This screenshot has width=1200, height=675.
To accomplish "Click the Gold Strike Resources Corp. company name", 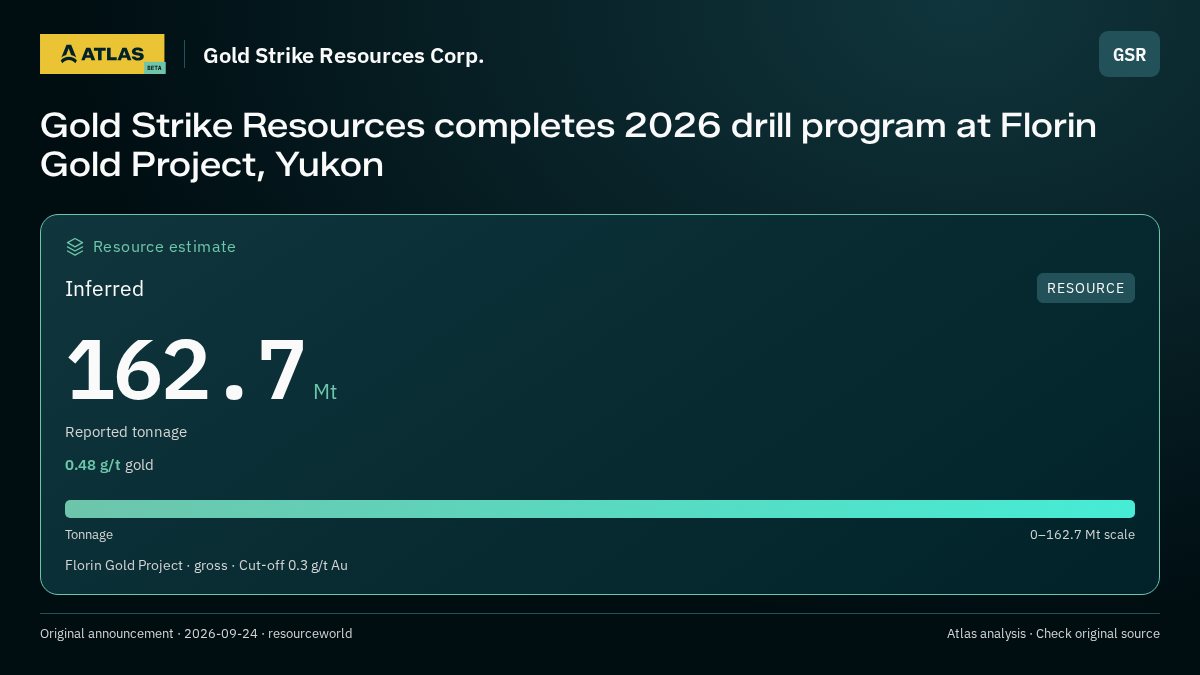I will pyautogui.click(x=343, y=55).
